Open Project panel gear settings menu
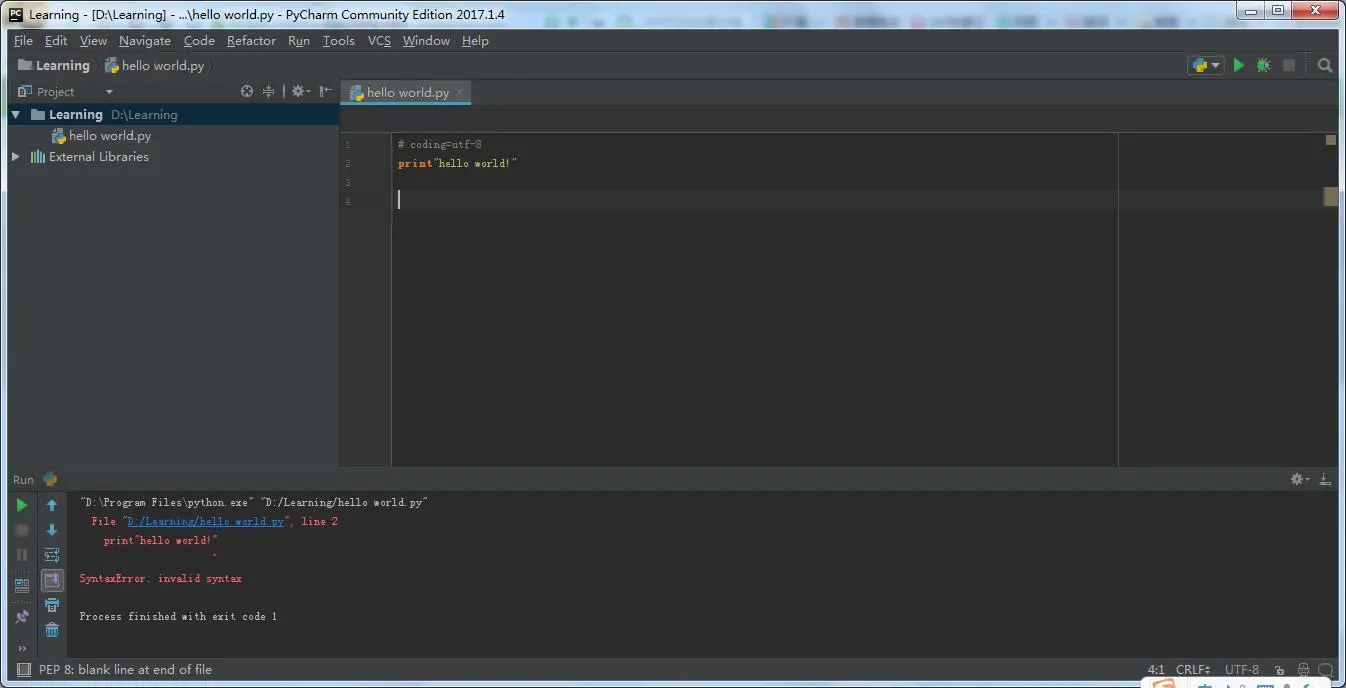The height and width of the screenshot is (688, 1346). pos(300,91)
